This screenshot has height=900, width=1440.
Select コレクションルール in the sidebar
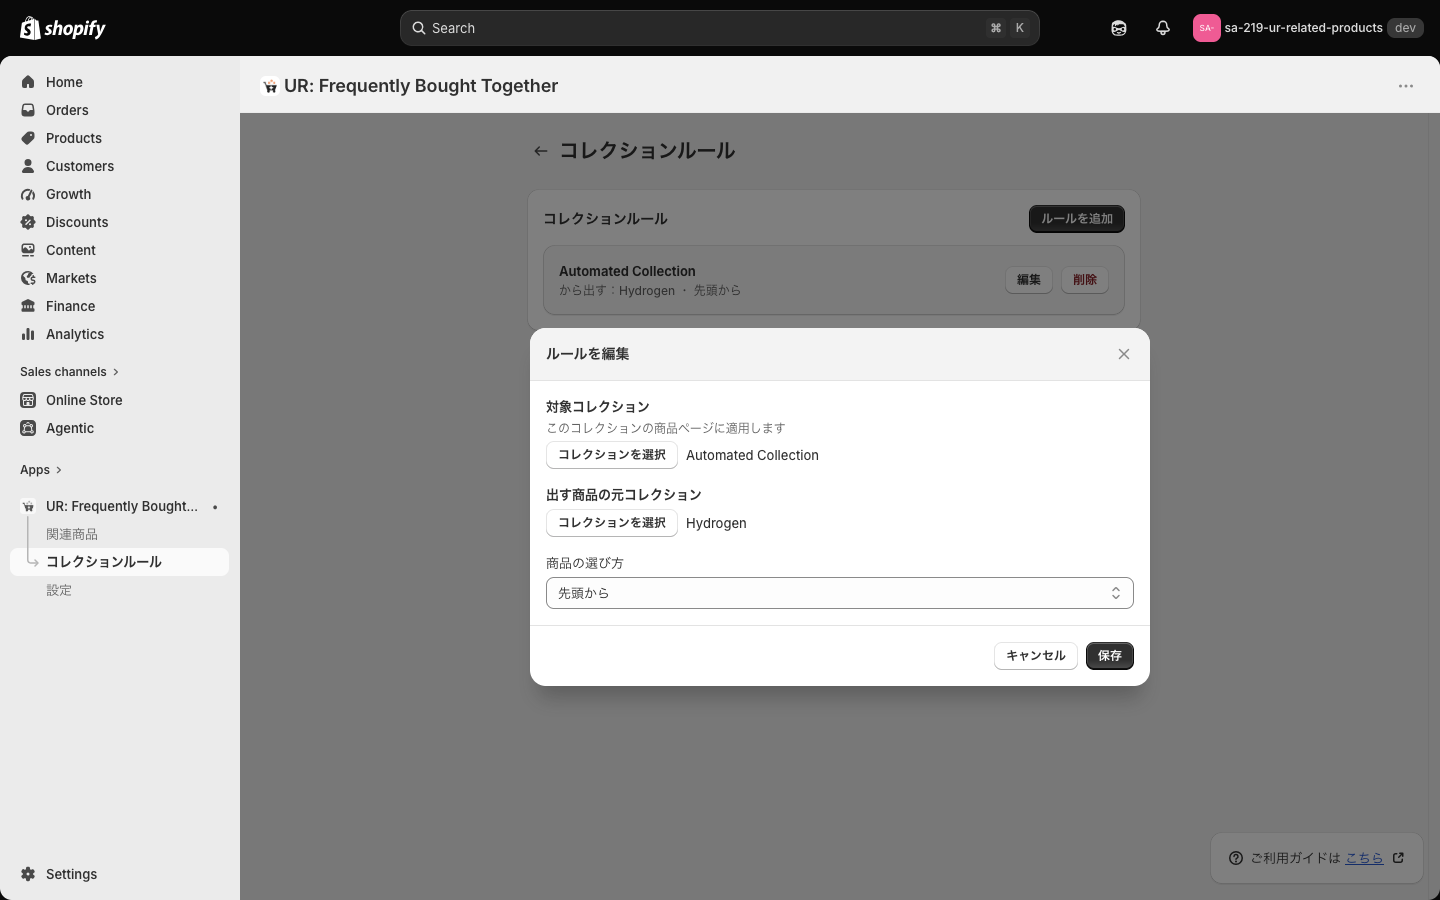point(120,562)
